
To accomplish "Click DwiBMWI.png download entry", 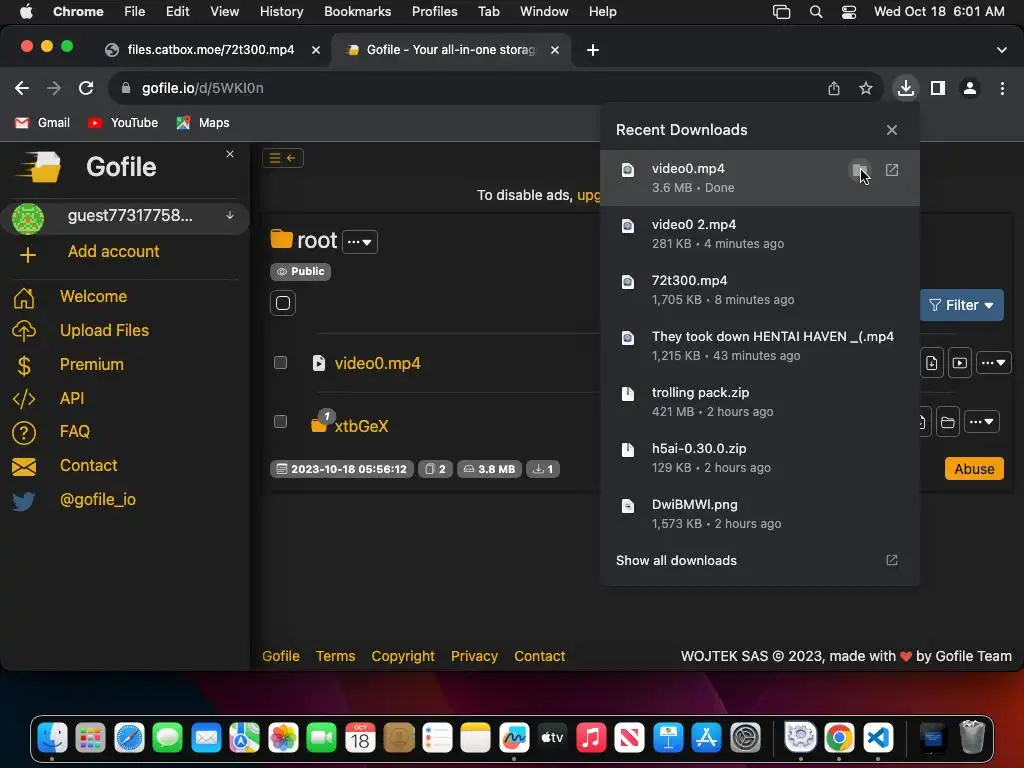I will 760,514.
